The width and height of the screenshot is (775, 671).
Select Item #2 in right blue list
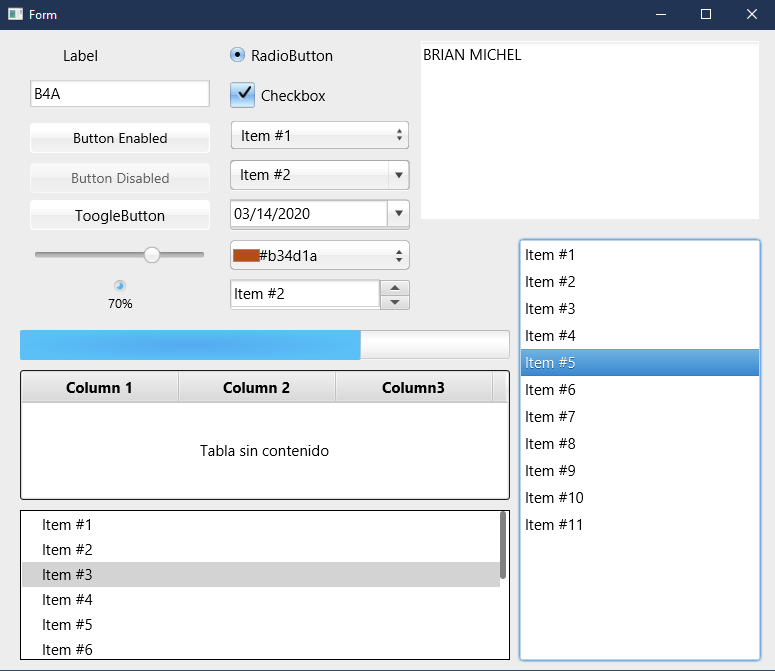tap(640, 282)
